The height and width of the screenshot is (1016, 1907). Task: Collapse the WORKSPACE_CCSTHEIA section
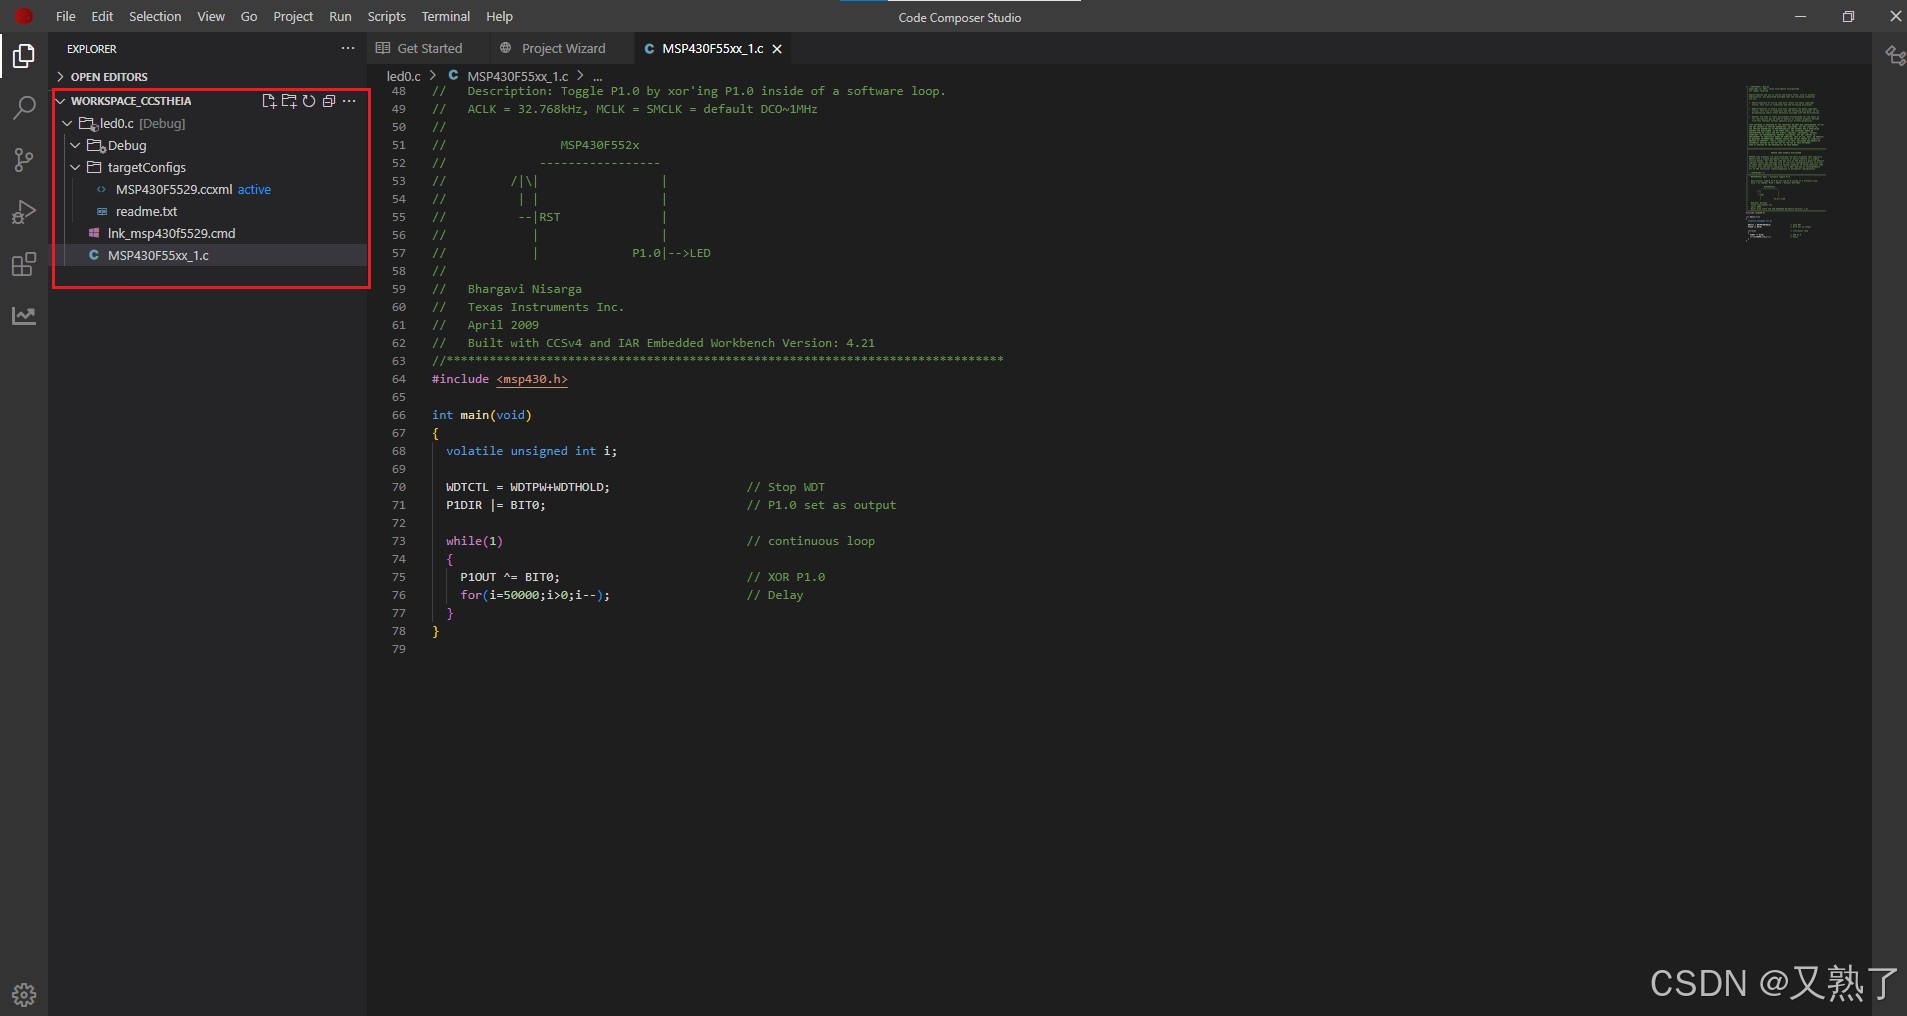pos(60,101)
